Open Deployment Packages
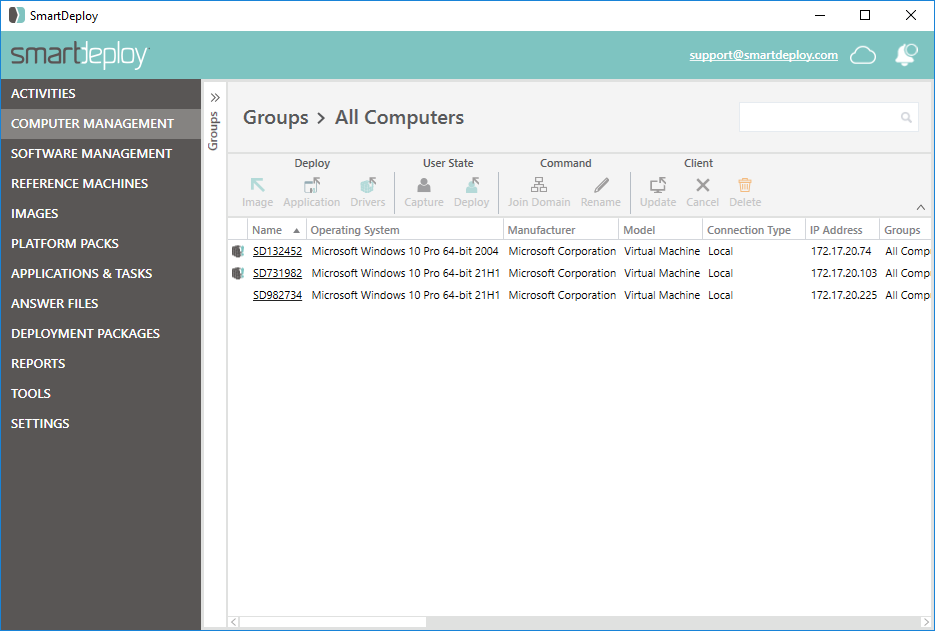The width and height of the screenshot is (935, 631). 101,333
